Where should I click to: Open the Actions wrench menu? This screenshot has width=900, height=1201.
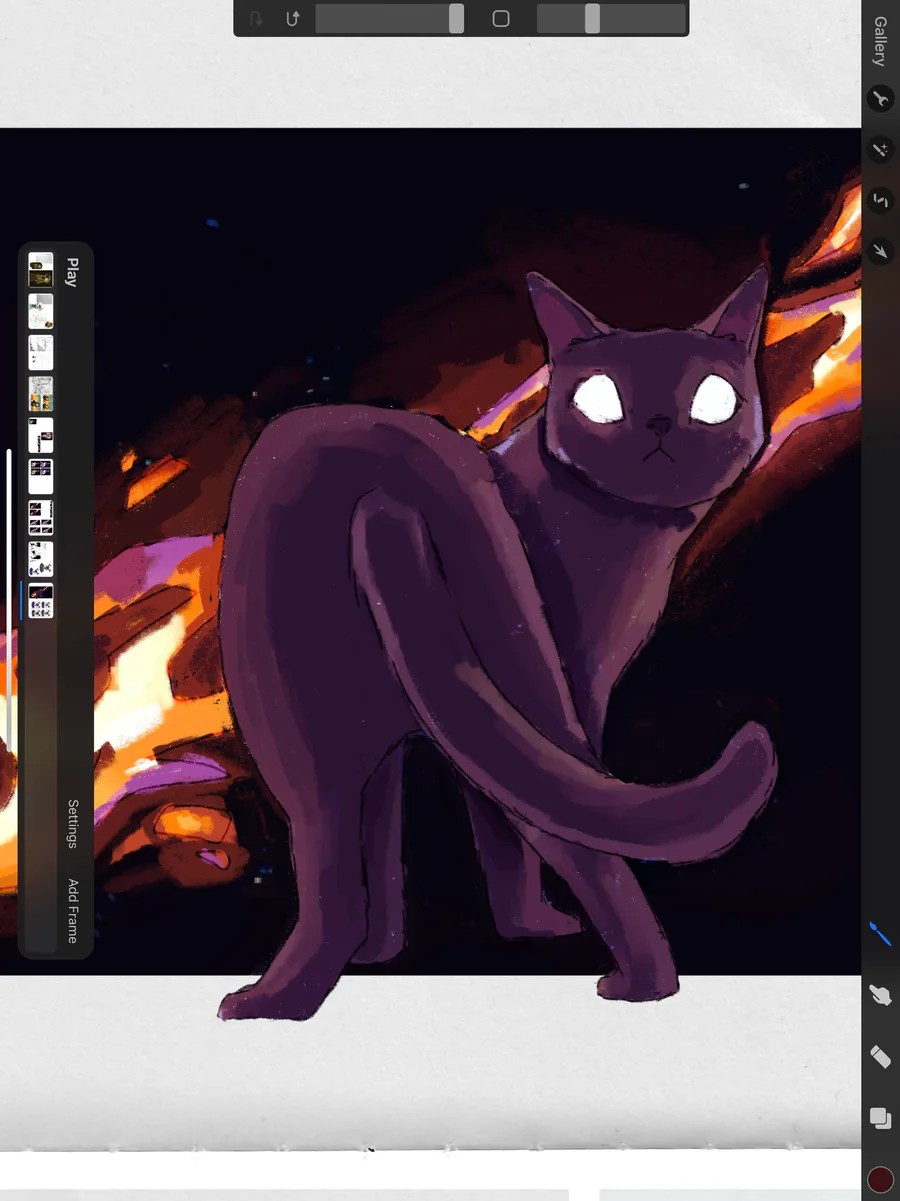(880, 98)
